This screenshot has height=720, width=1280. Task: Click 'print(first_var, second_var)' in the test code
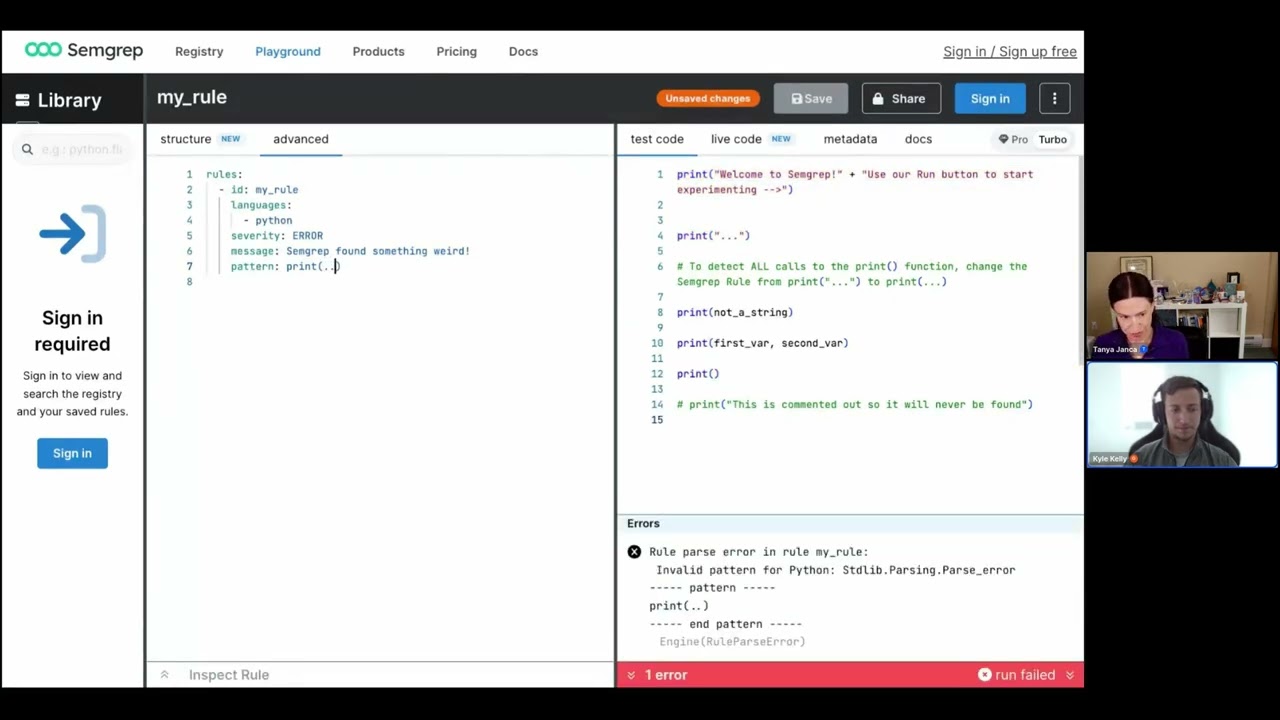762,343
